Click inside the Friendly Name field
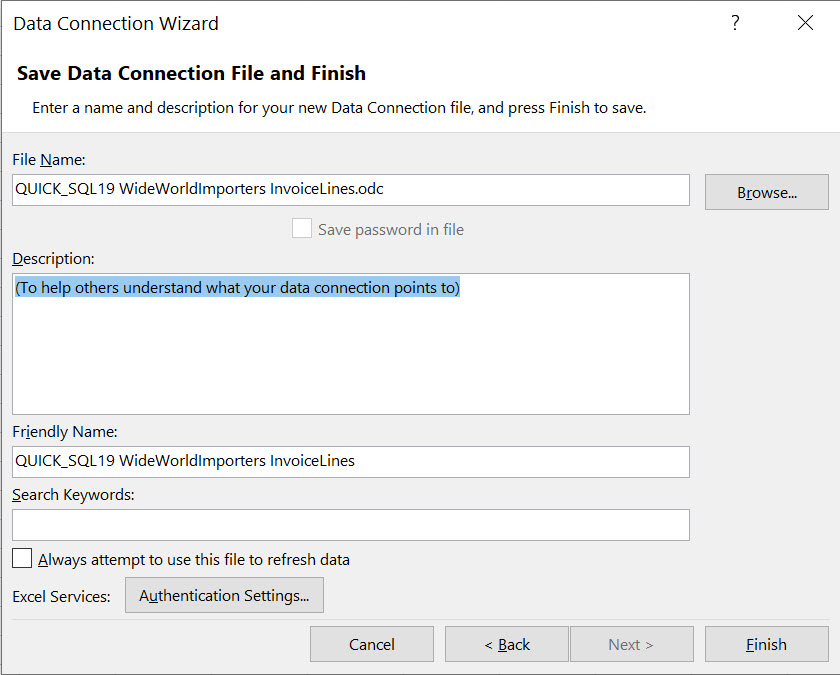 tap(350, 461)
